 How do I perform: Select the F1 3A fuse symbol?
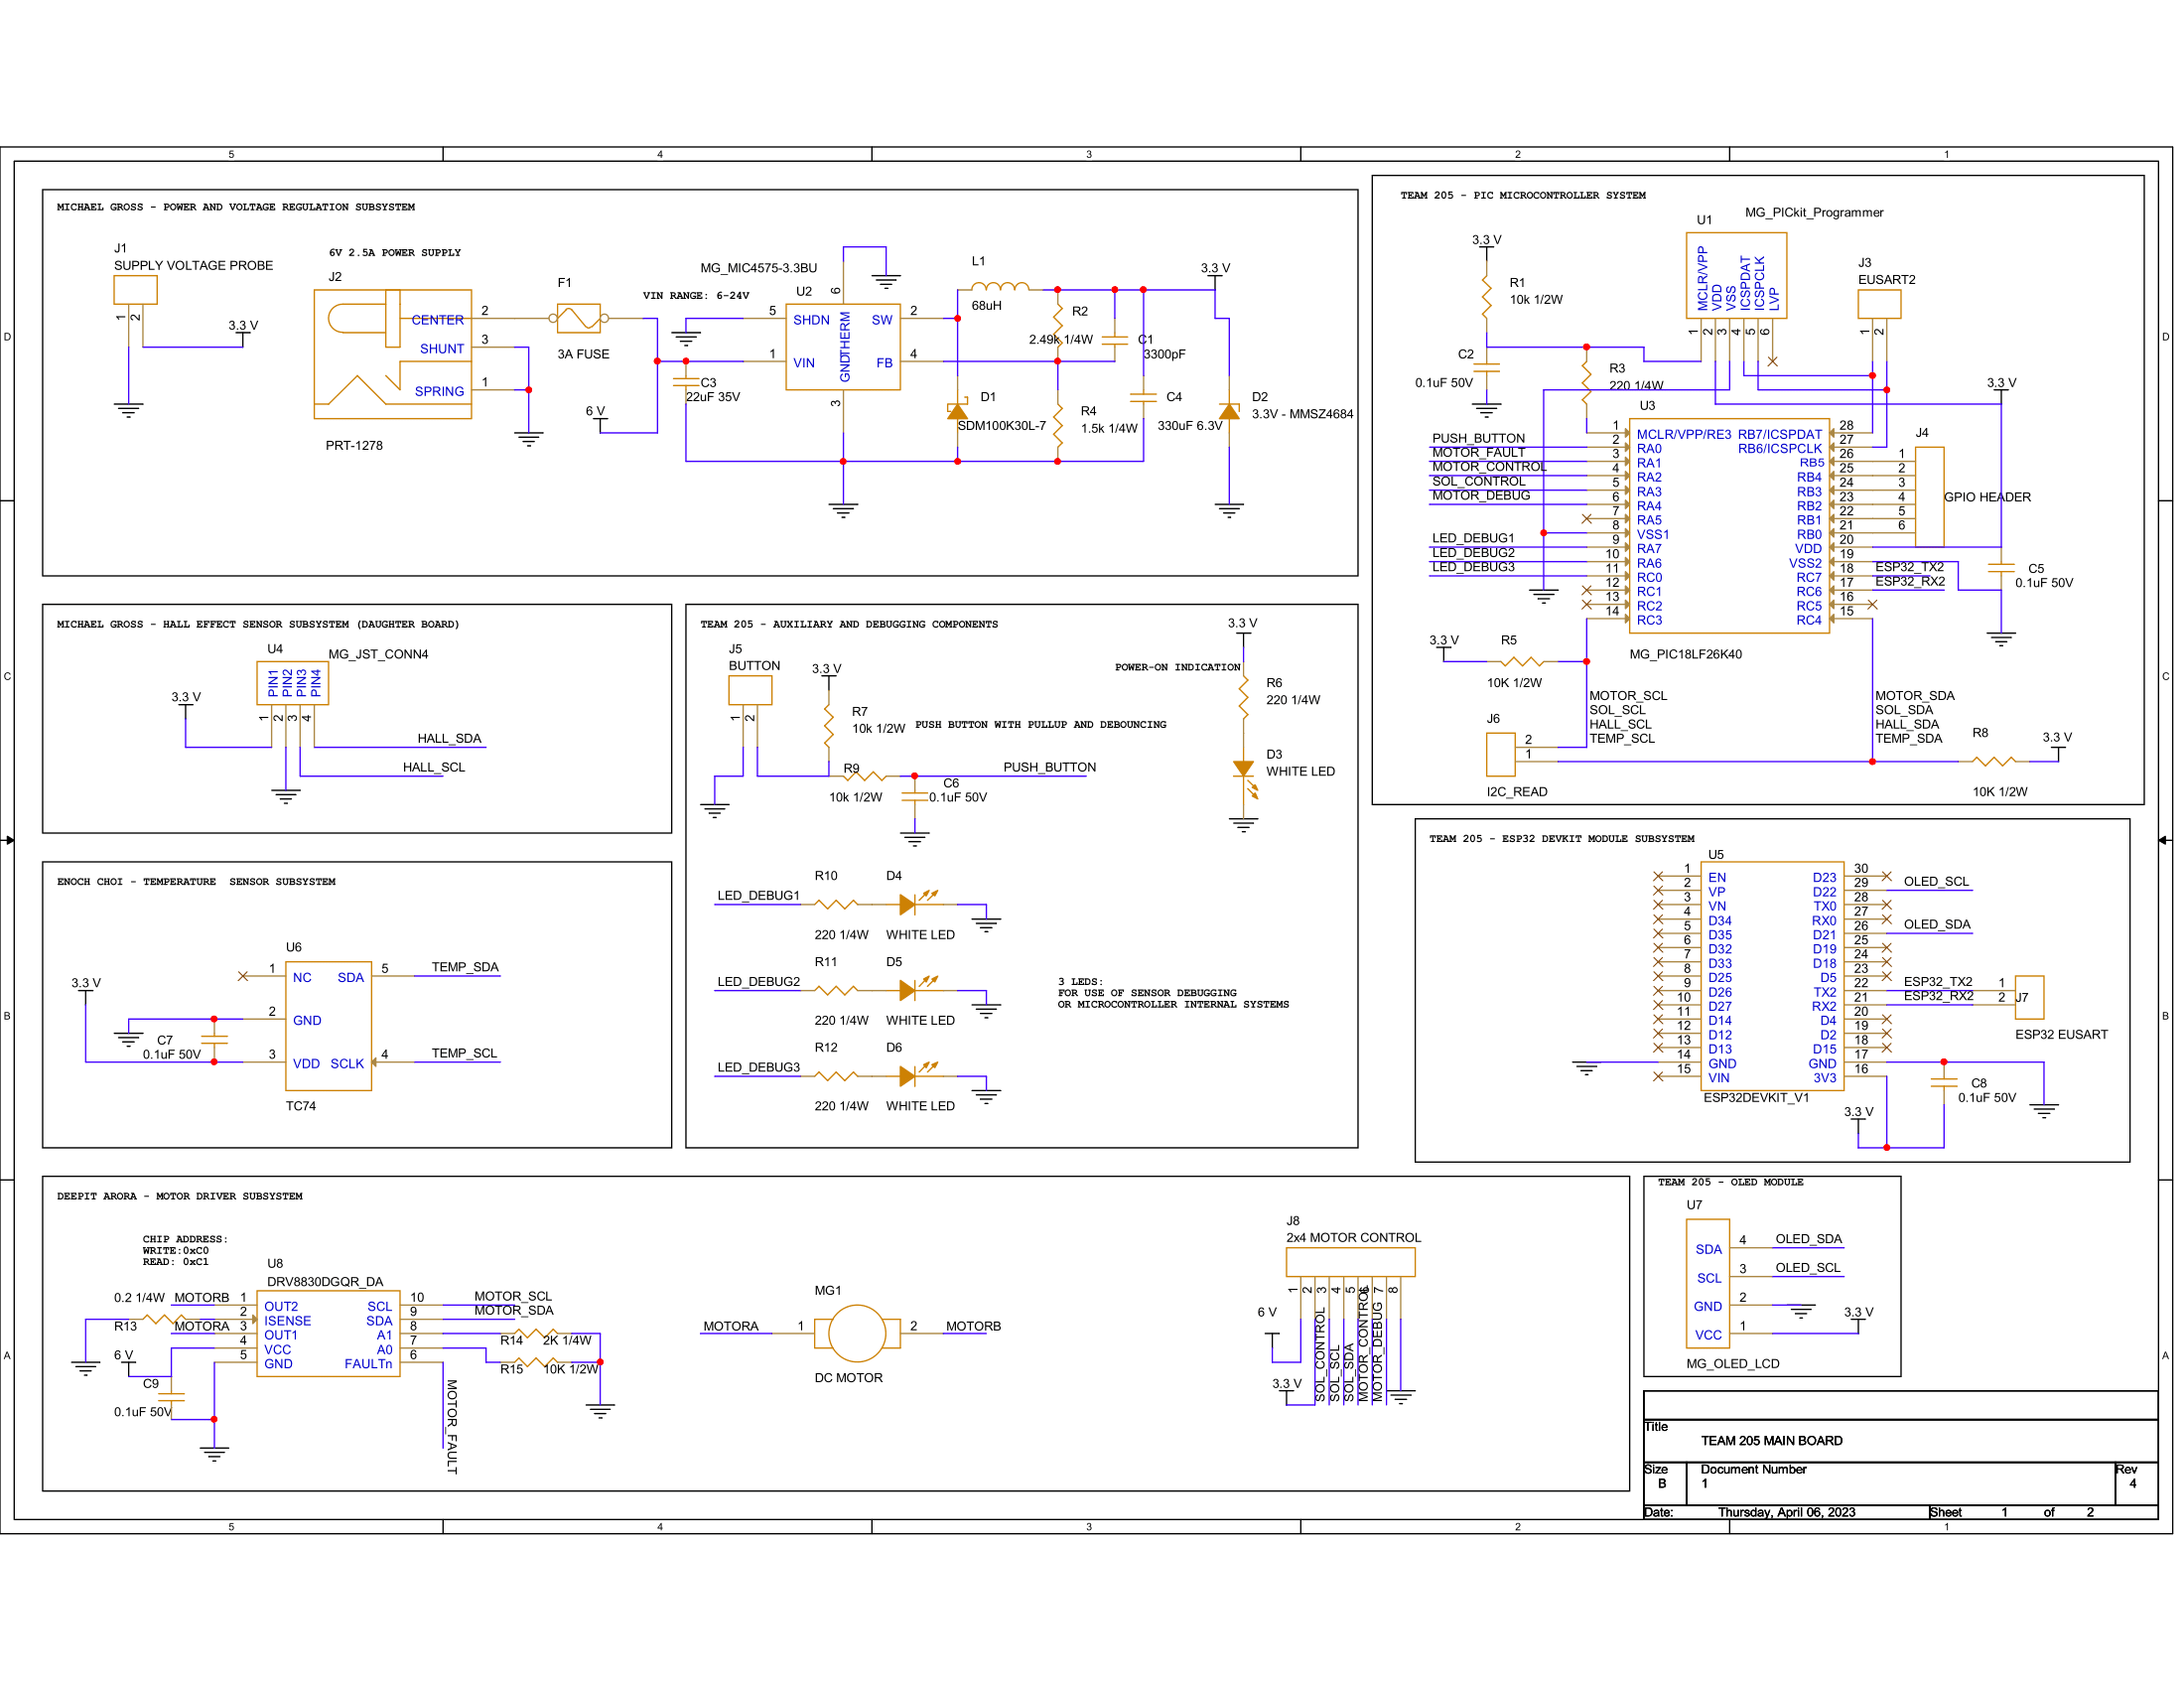tap(579, 319)
